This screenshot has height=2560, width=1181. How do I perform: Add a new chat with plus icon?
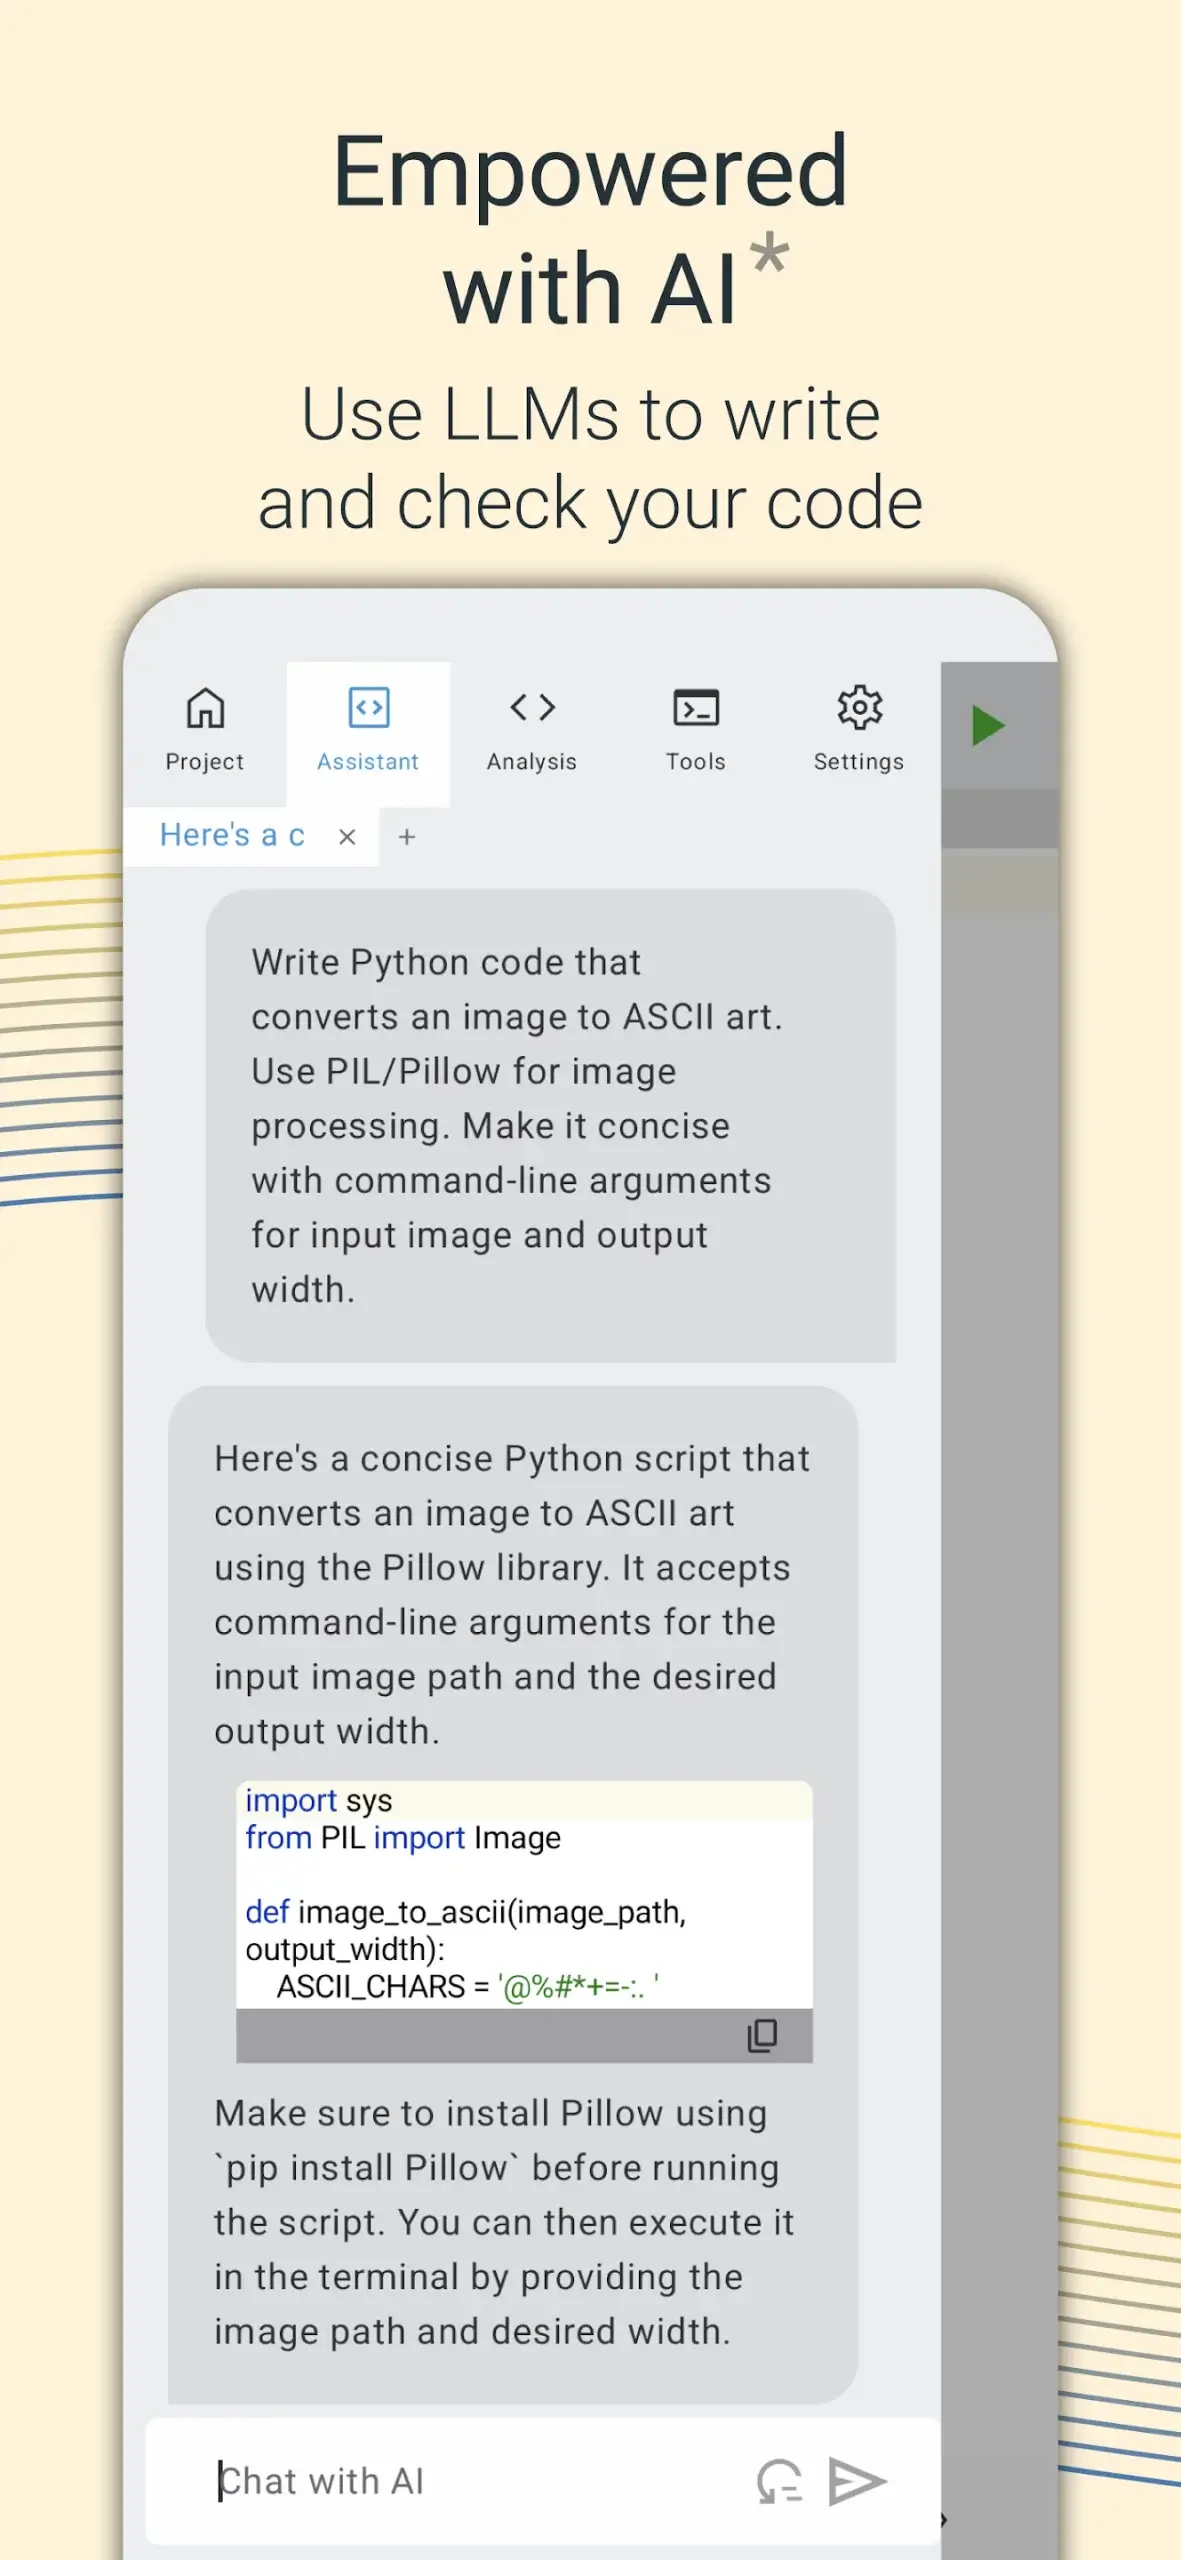coord(407,837)
